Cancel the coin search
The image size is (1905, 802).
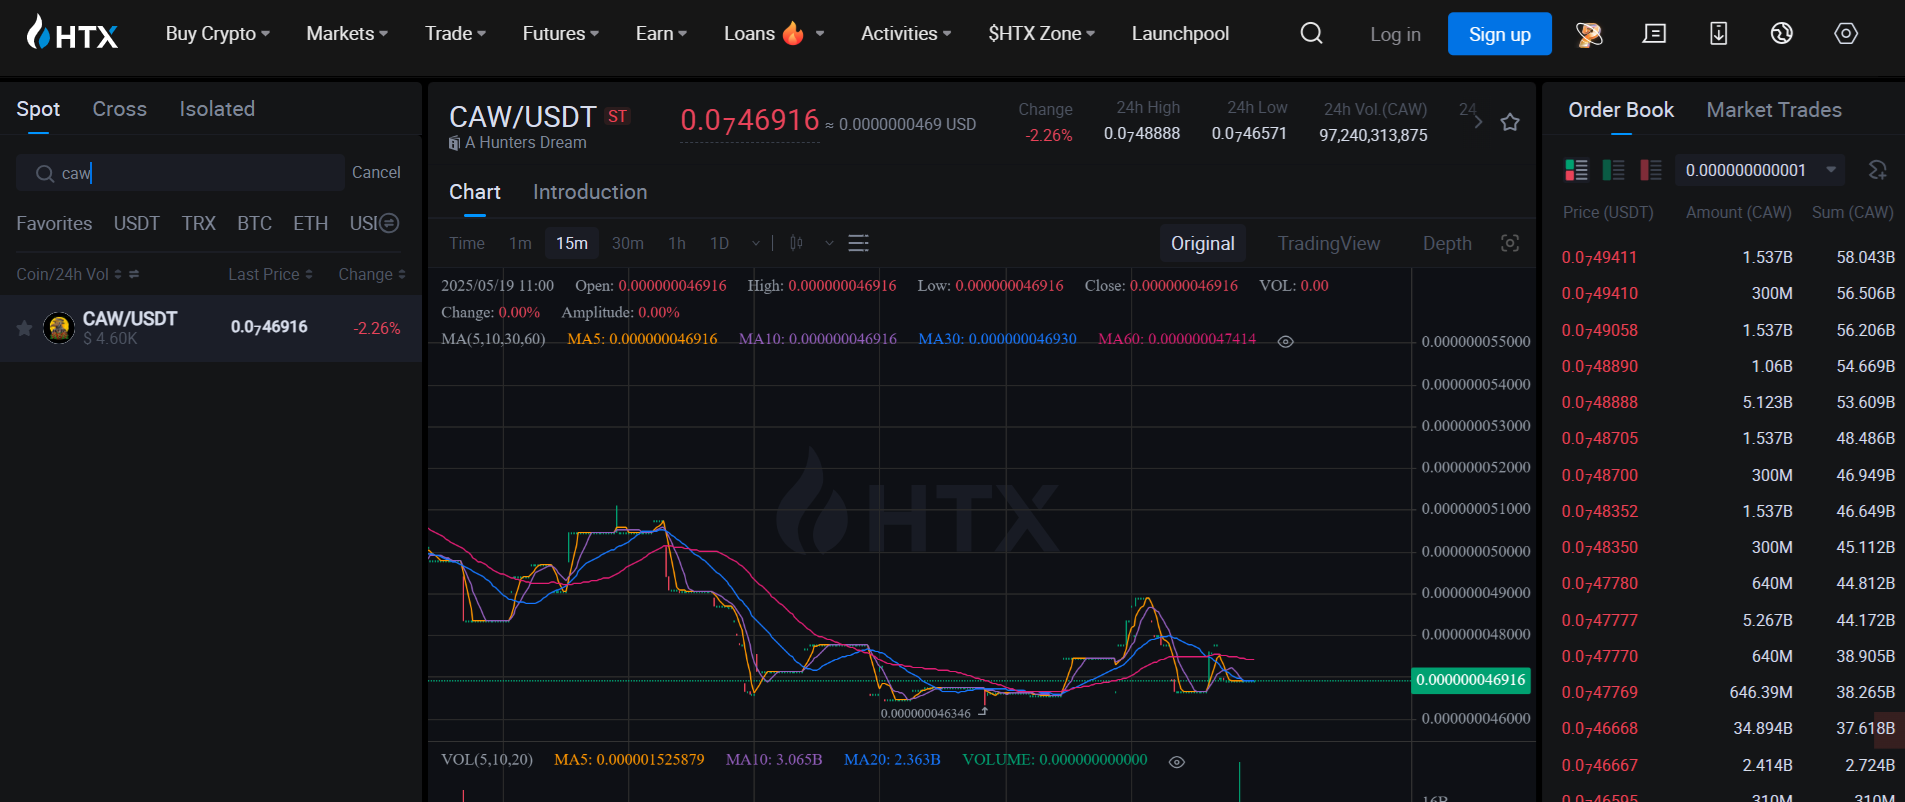(376, 173)
